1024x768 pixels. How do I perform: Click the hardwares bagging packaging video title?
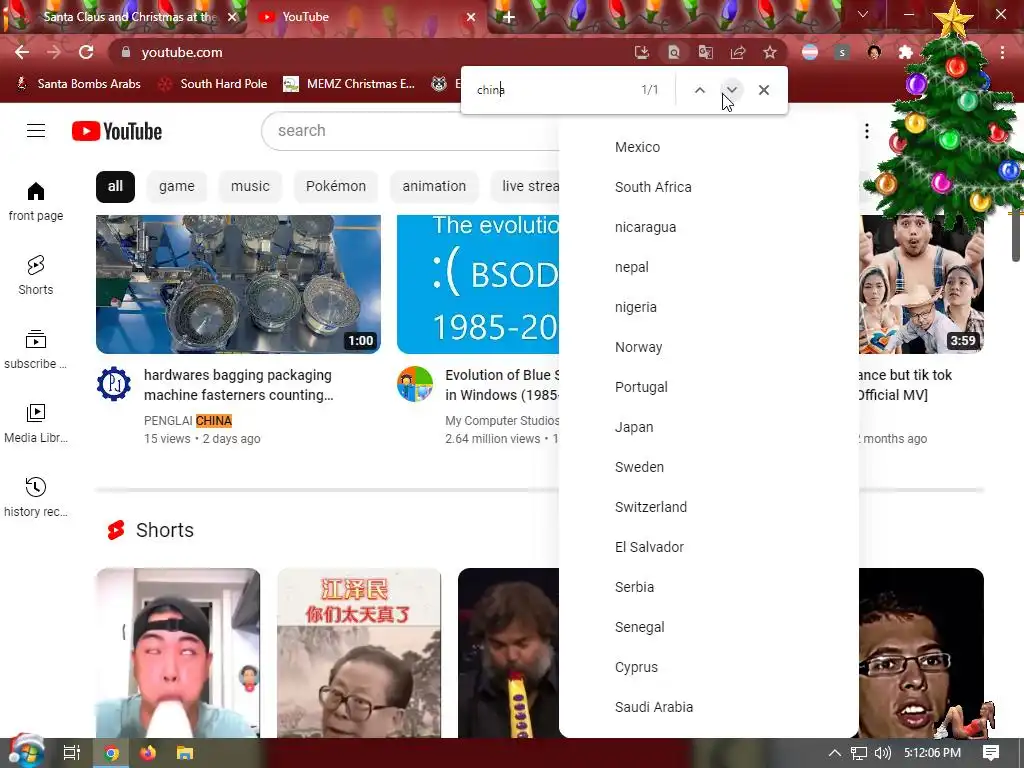pyautogui.click(x=238, y=385)
